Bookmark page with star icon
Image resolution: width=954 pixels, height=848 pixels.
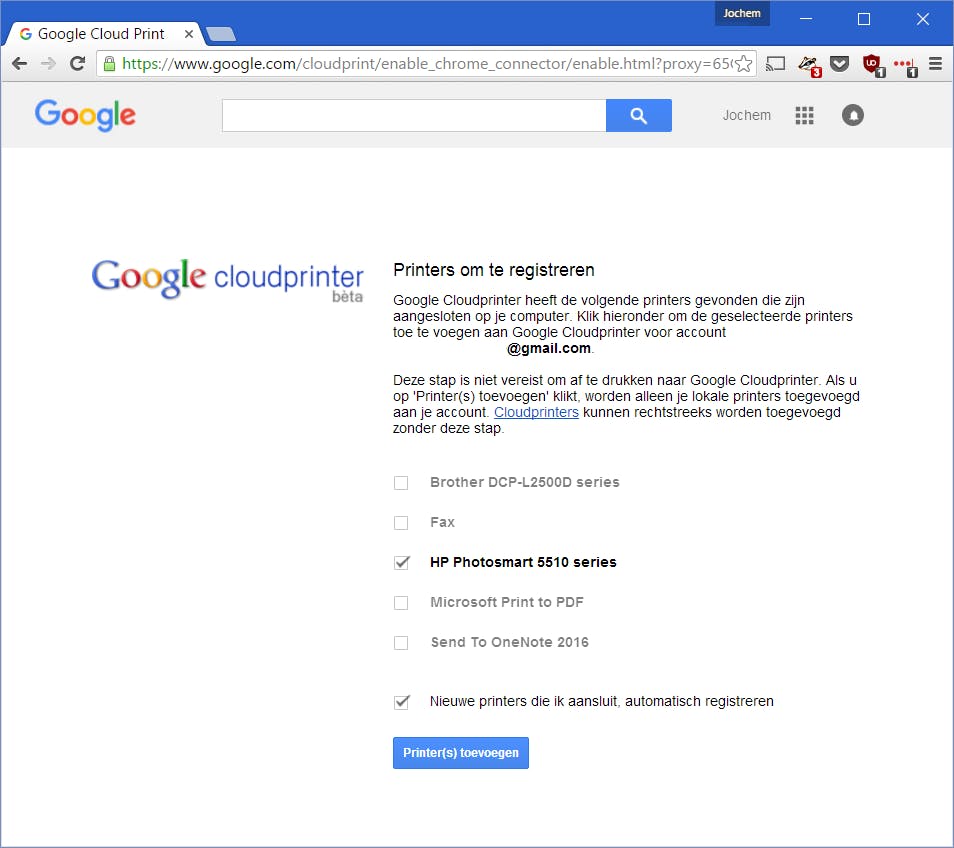(743, 64)
